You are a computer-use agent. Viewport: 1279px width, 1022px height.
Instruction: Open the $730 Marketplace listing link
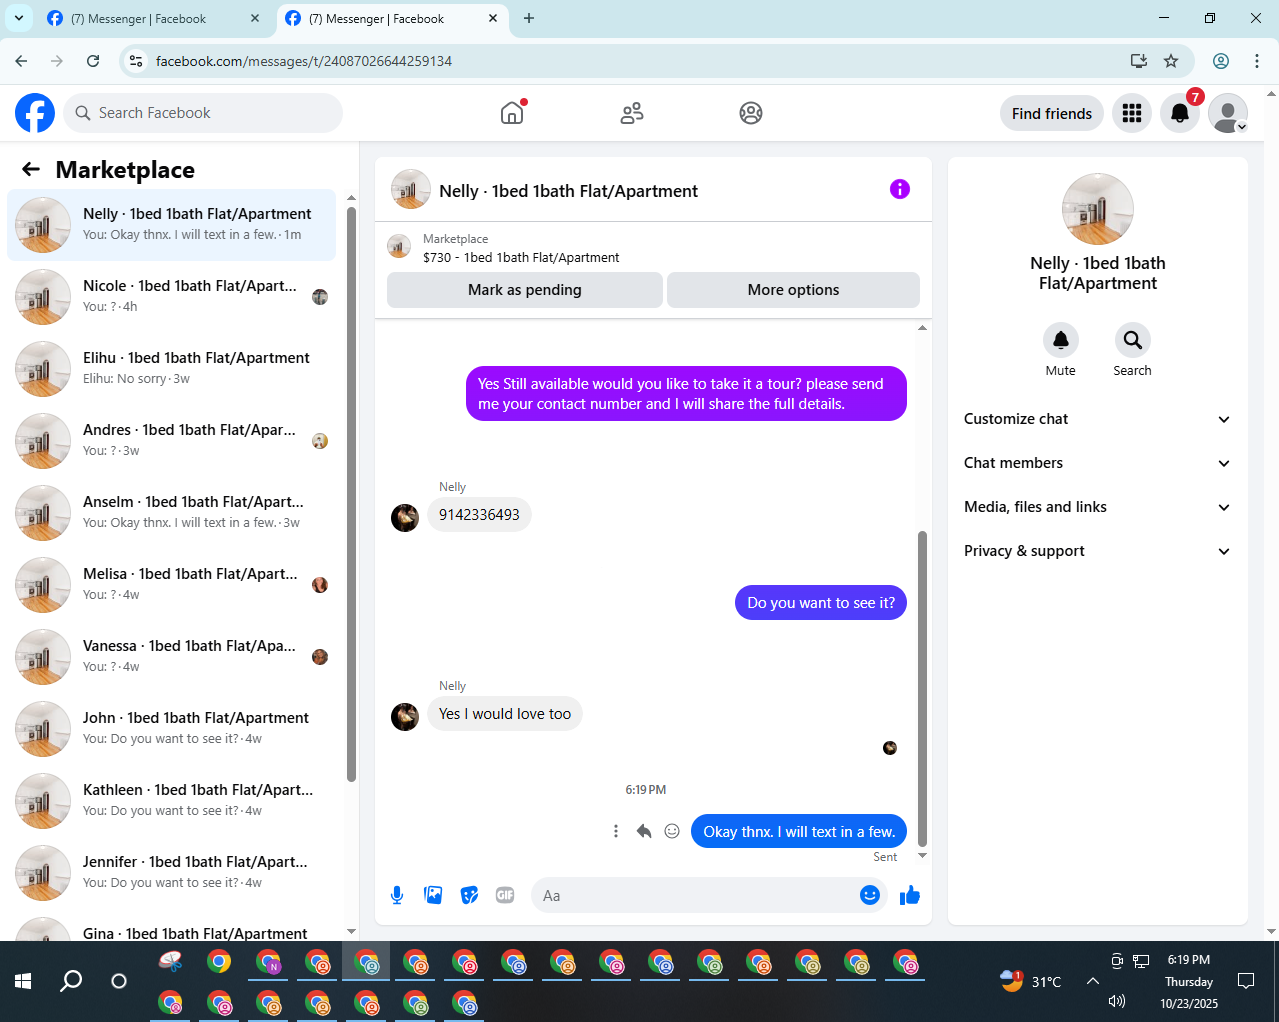tap(521, 257)
